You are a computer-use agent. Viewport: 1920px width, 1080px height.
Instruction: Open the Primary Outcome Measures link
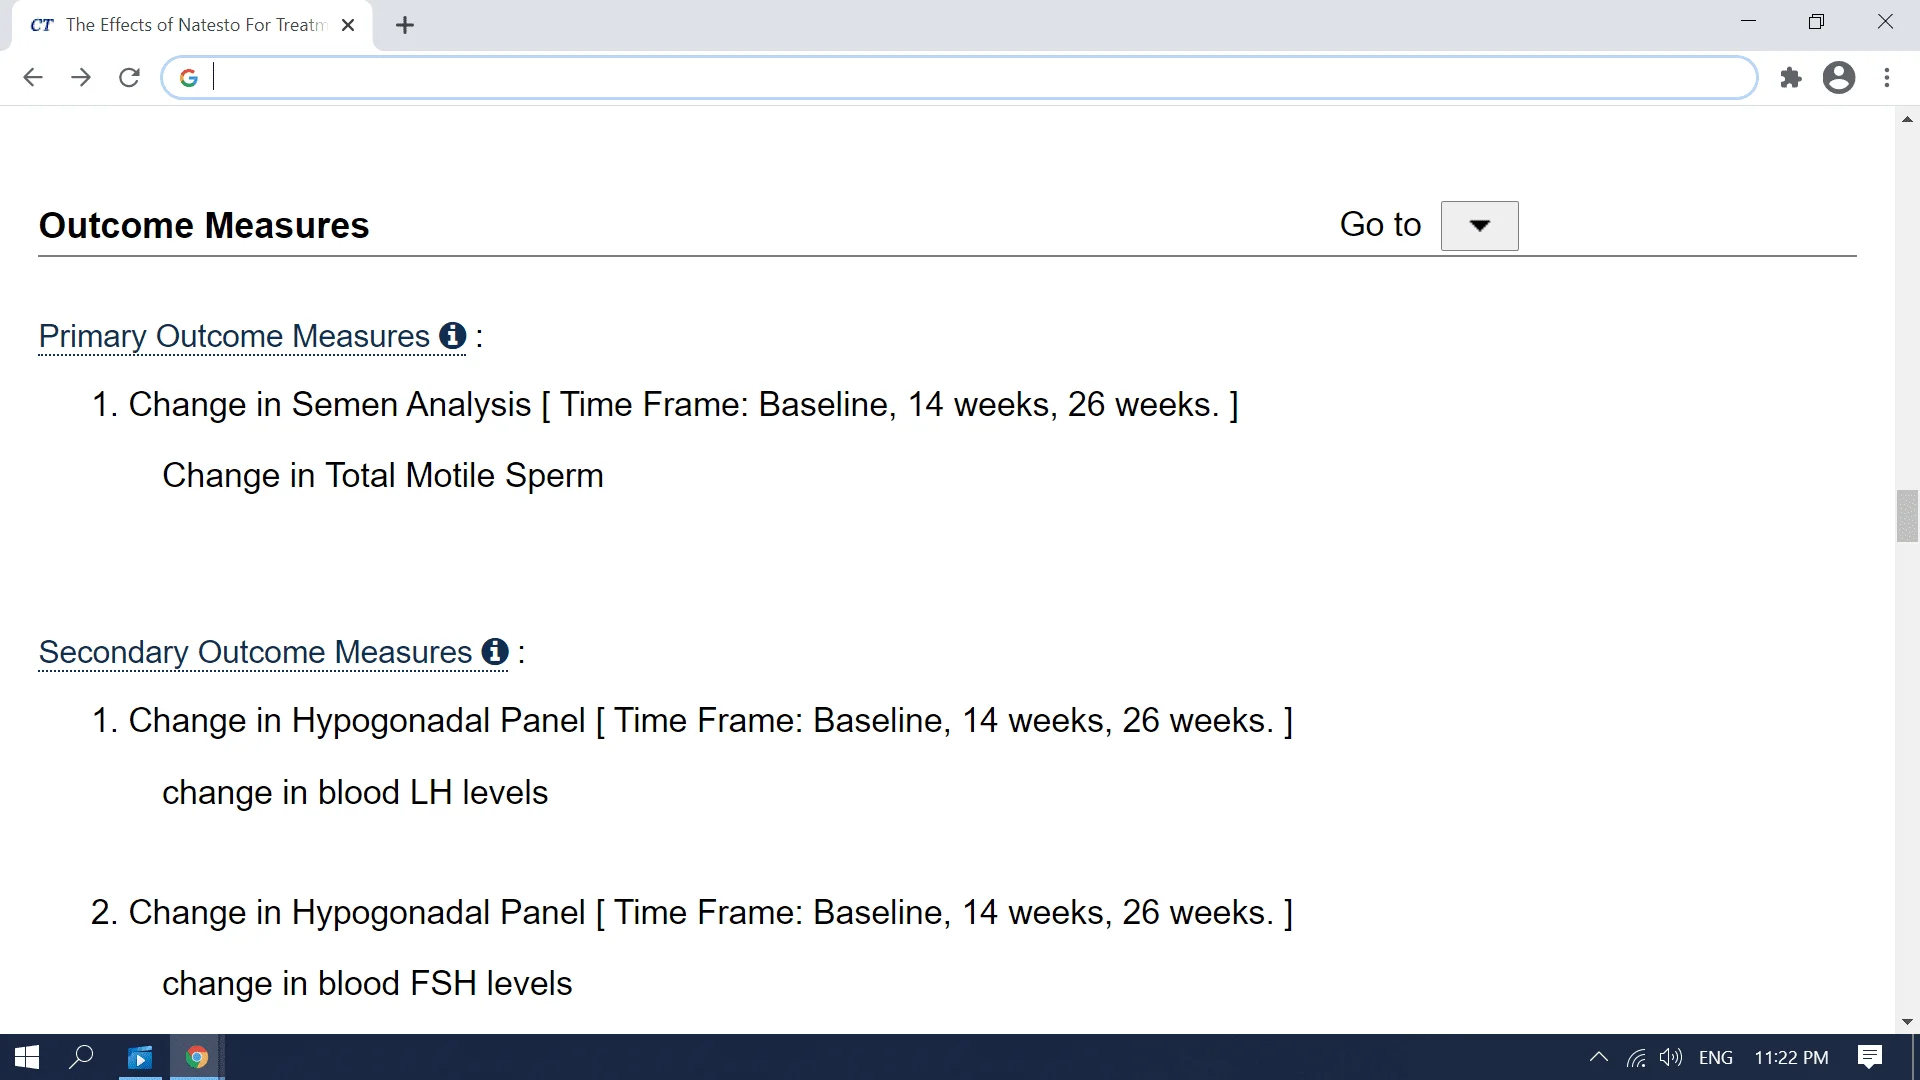(x=234, y=336)
